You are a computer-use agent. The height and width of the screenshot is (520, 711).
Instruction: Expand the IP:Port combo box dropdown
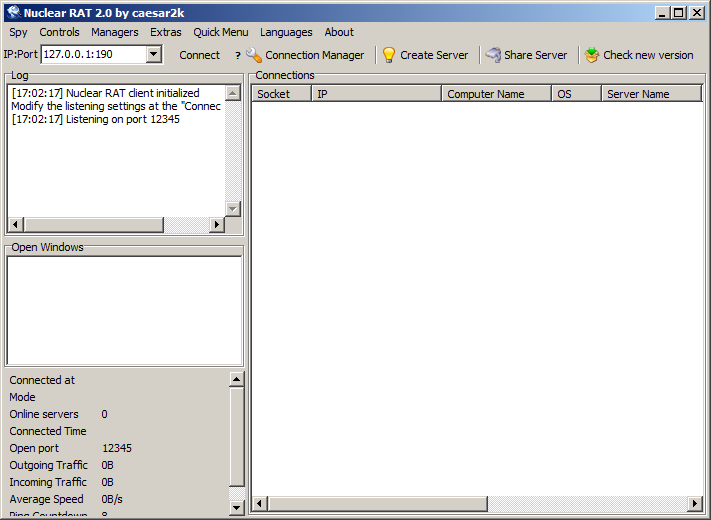click(153, 55)
